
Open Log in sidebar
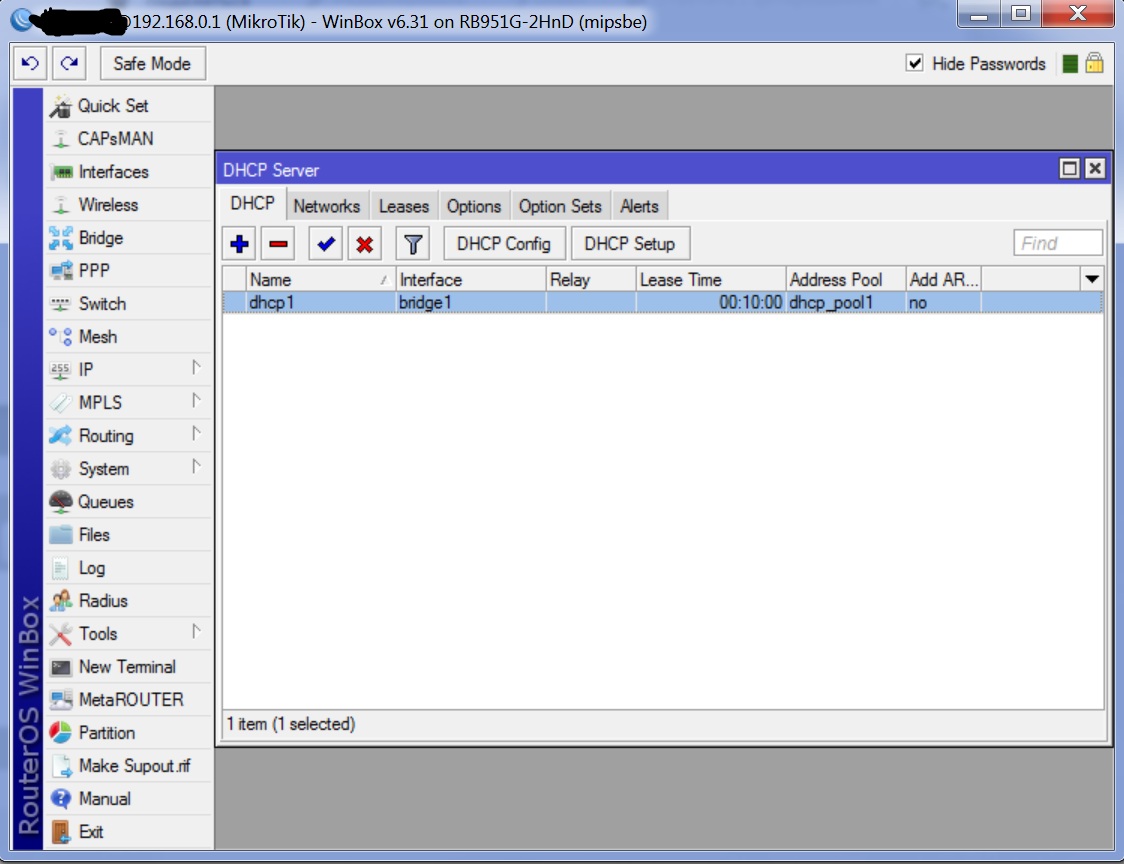tap(128, 568)
